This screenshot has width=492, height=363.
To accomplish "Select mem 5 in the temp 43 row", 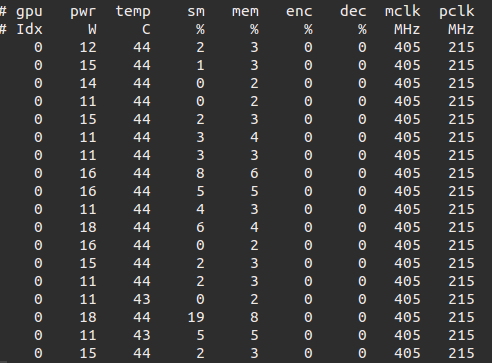I will pyautogui.click(x=254, y=335).
